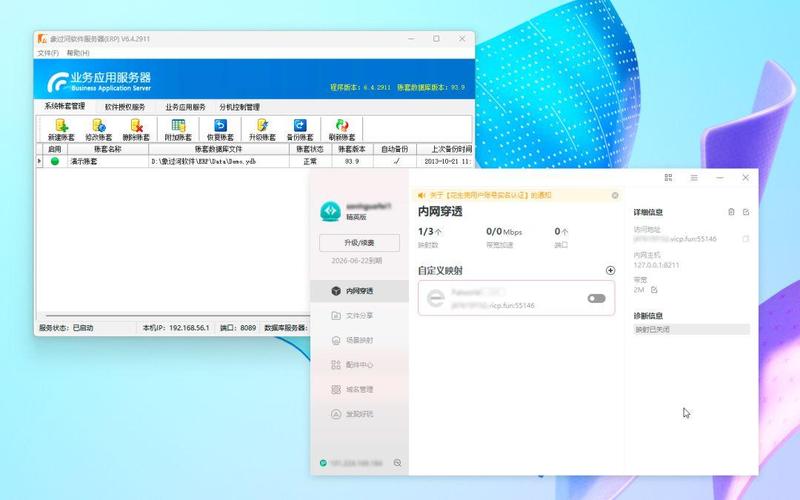This screenshot has width=800, height=500.
Task: Click the Oray account avatar icon
Action: [x=330, y=211]
